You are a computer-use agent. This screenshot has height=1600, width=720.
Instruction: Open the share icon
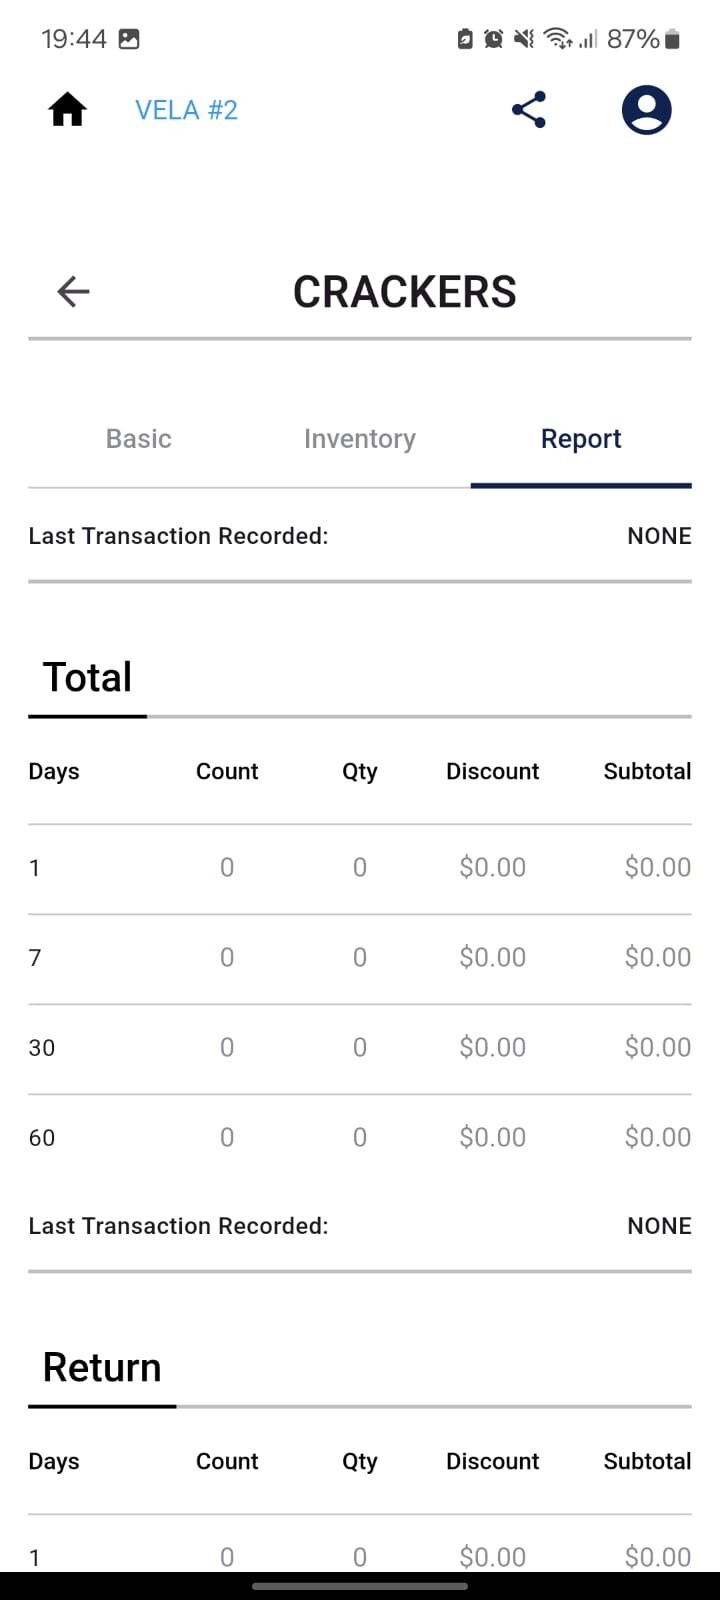529,110
